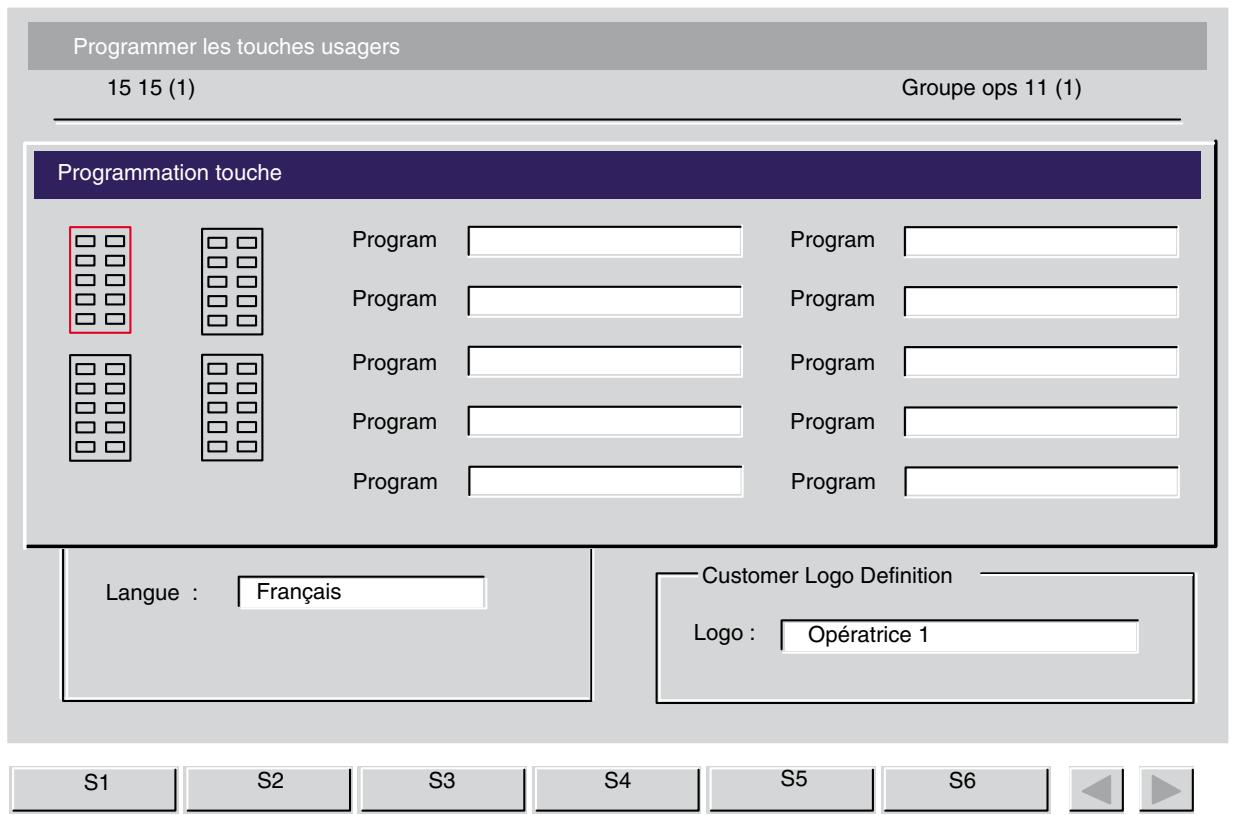Select the bottom-right key block icon
Viewport: 1234px width, 815px height.
click(232, 407)
